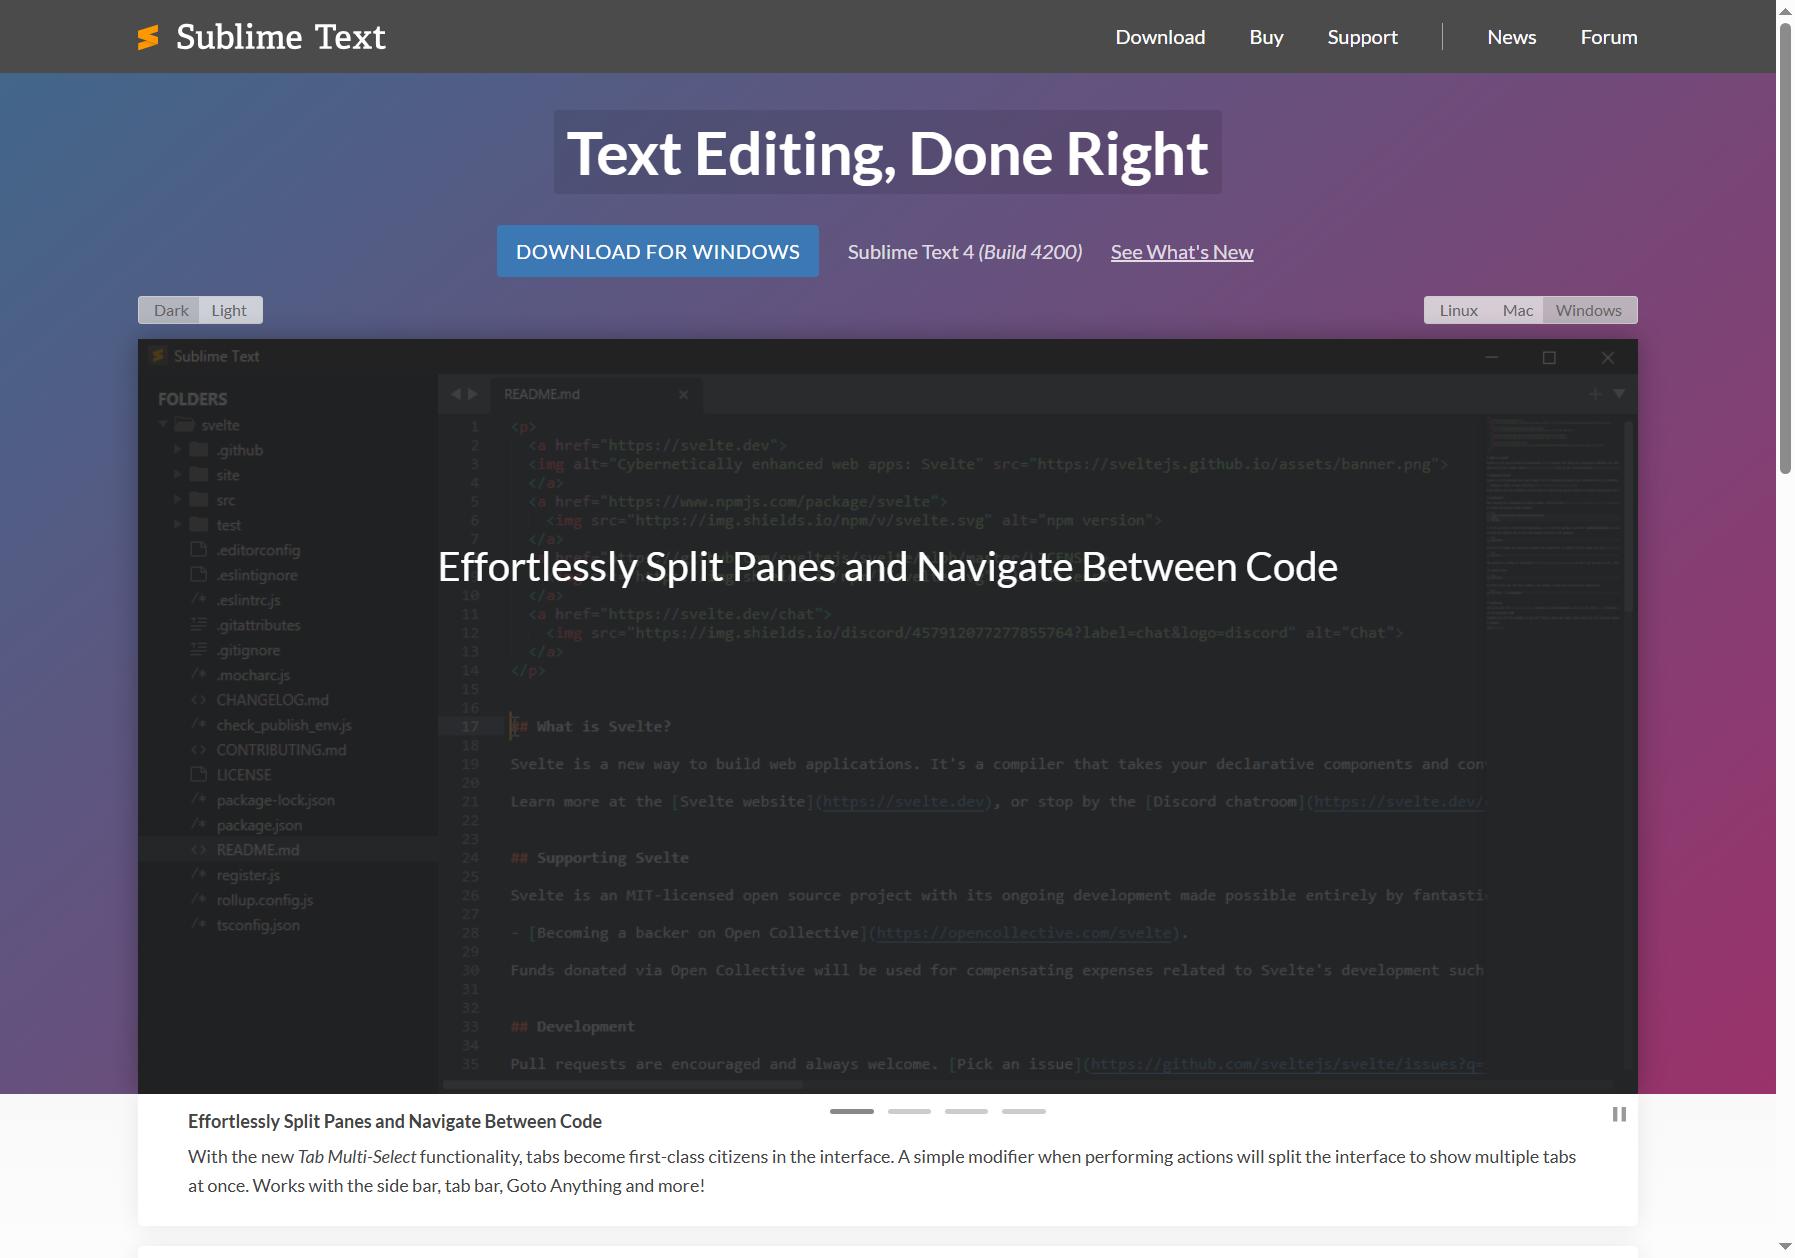Open .eslintignore in the sidebar
The image size is (1795, 1258).
click(257, 575)
